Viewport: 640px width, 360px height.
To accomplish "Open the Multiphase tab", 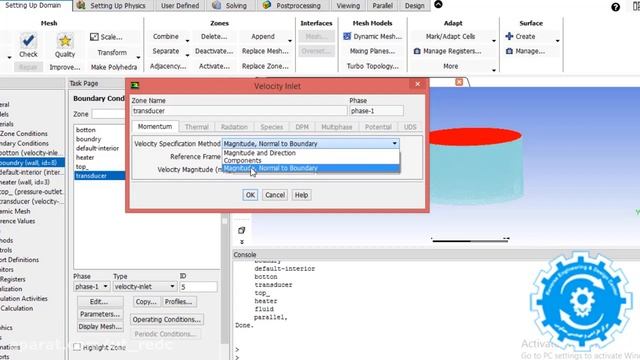I will [x=336, y=127].
